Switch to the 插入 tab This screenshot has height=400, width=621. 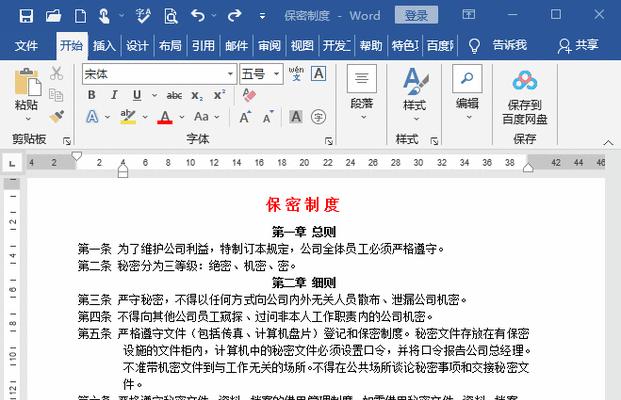point(104,46)
